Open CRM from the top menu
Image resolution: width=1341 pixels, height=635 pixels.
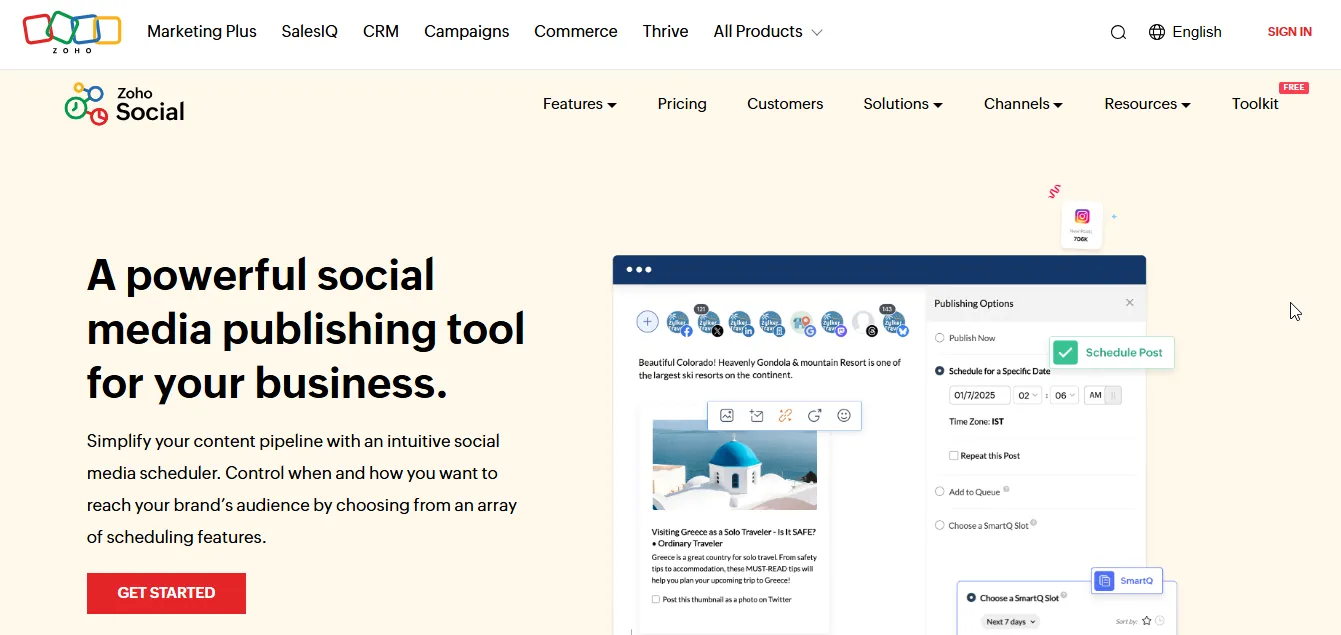pos(381,32)
